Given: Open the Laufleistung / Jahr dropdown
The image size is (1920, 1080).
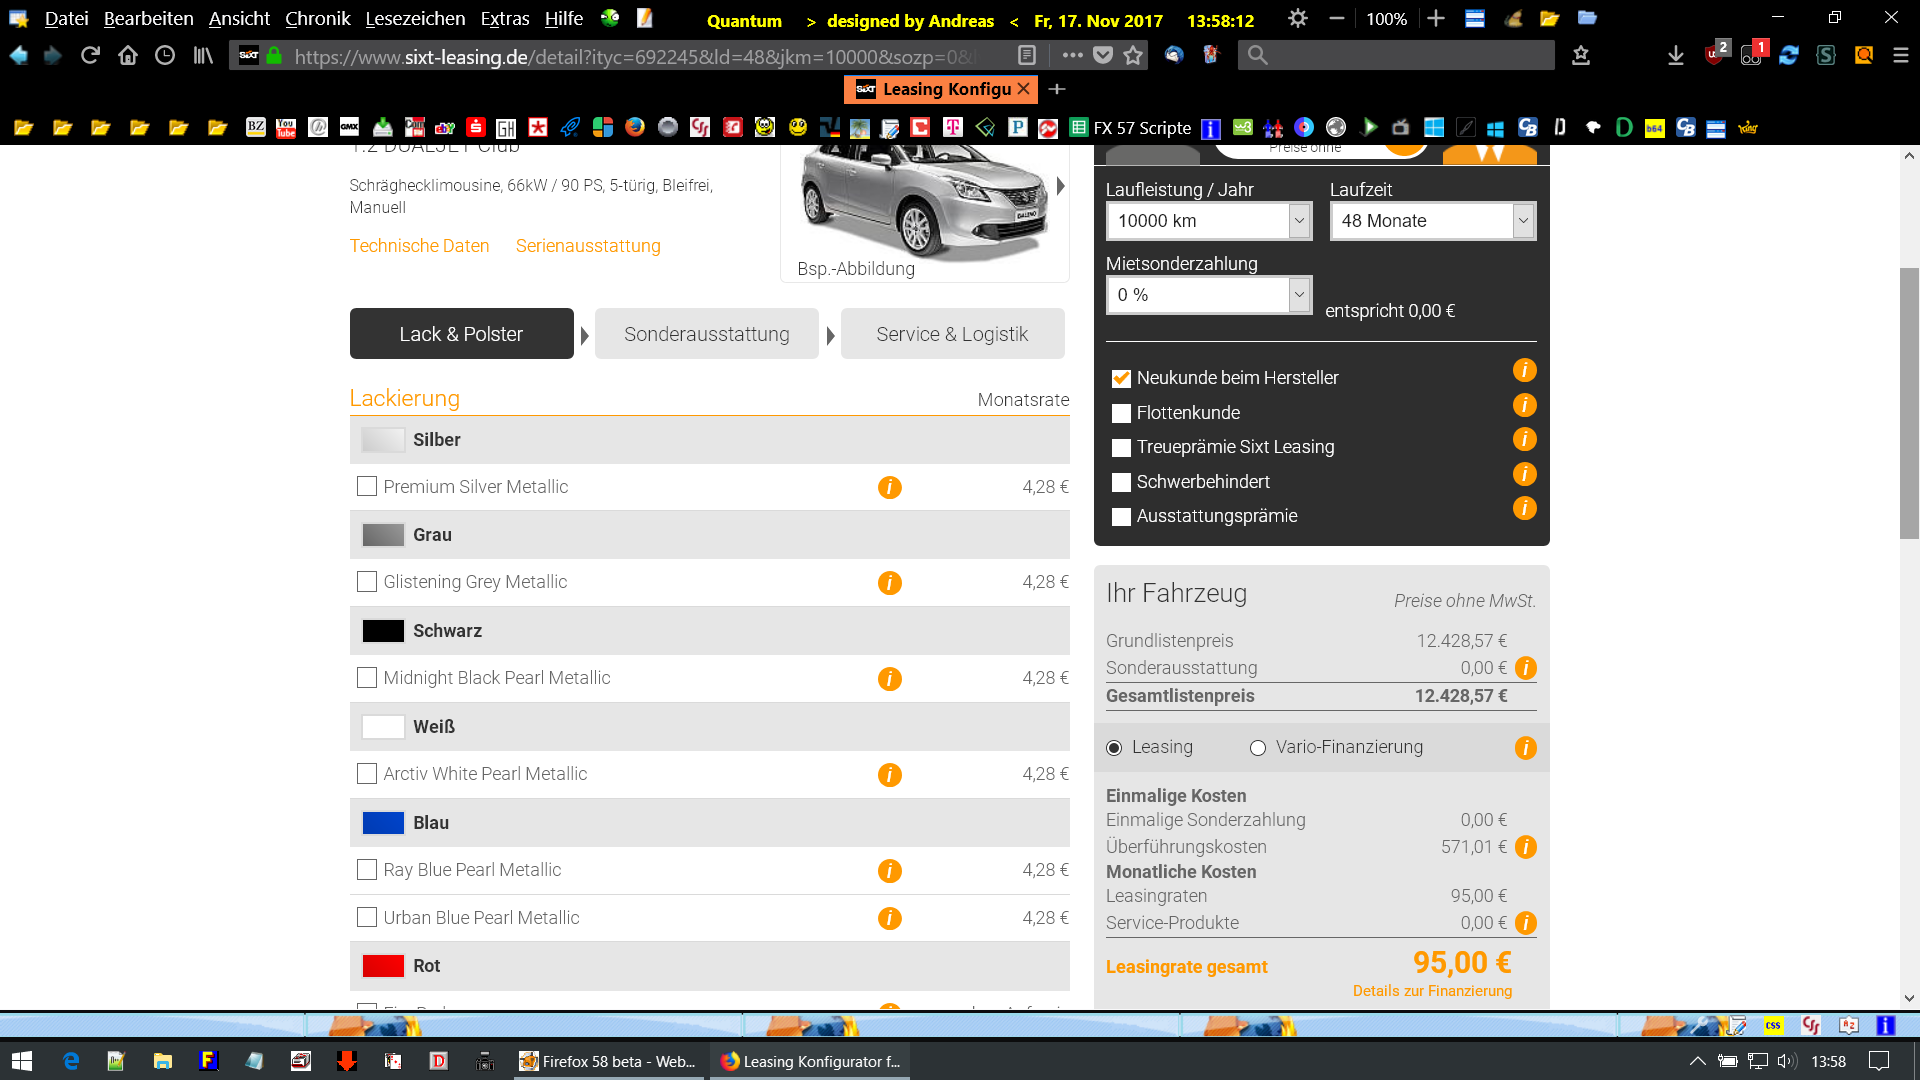Looking at the screenshot, I should [x=1208, y=221].
